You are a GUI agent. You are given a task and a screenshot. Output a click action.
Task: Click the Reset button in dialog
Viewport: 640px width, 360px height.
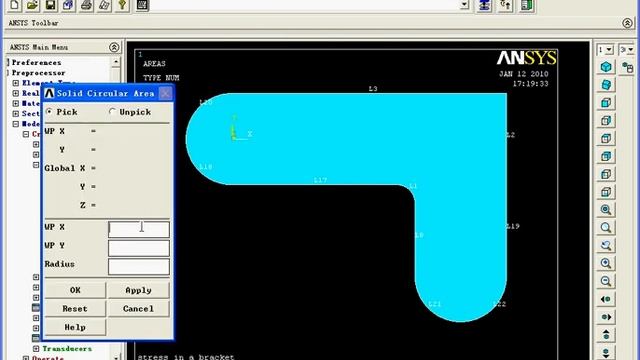(x=75, y=309)
